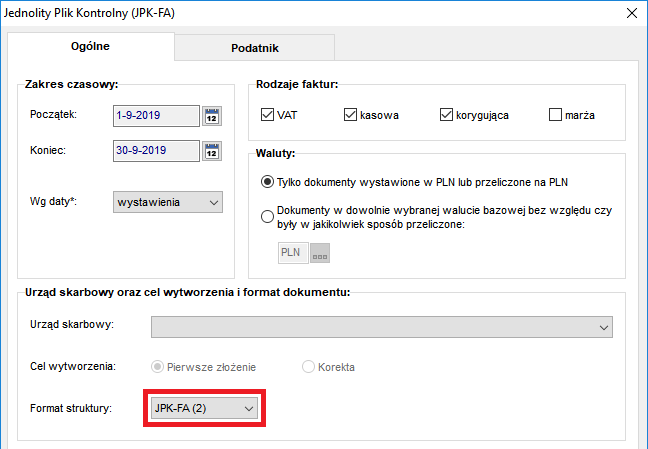The height and width of the screenshot is (449, 648).
Task: Select the Ogólne tab
Action: pyautogui.click(x=91, y=46)
